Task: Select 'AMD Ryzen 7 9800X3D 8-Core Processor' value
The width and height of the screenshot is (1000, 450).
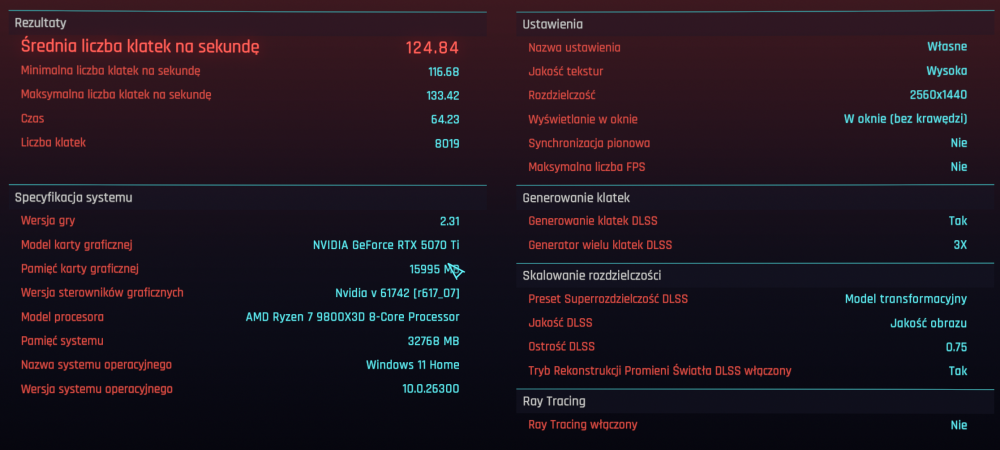Action: pyautogui.click(x=353, y=317)
